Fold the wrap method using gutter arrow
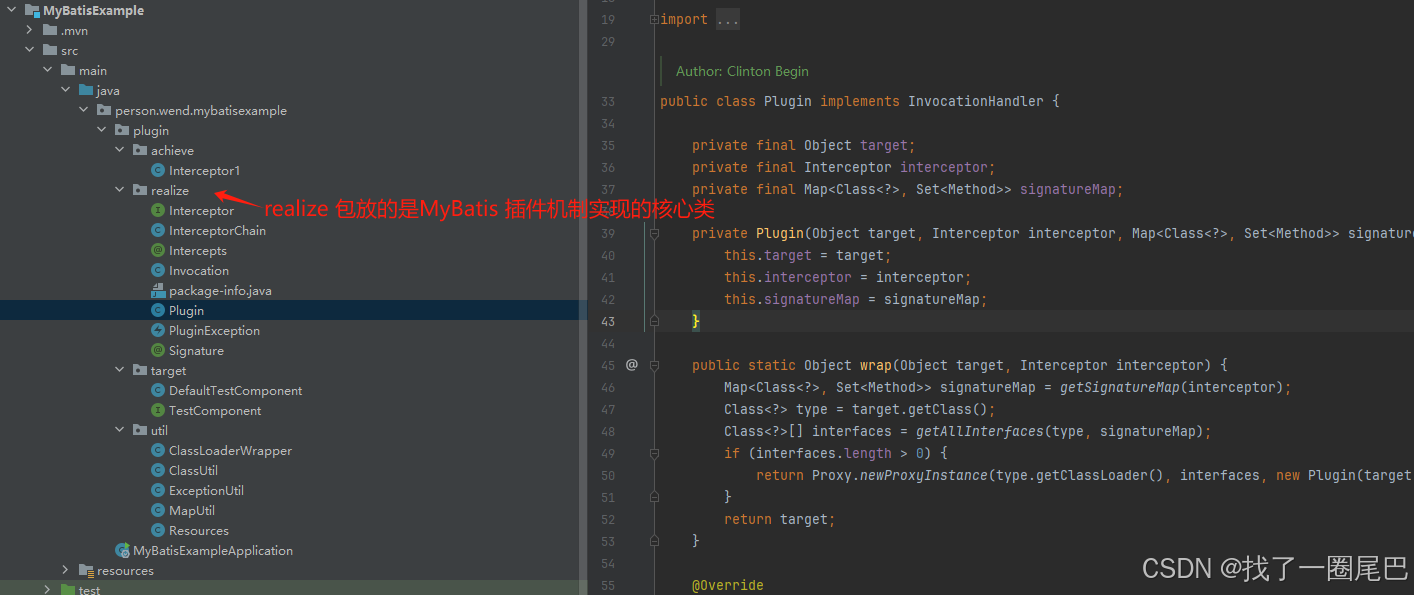 (x=655, y=365)
